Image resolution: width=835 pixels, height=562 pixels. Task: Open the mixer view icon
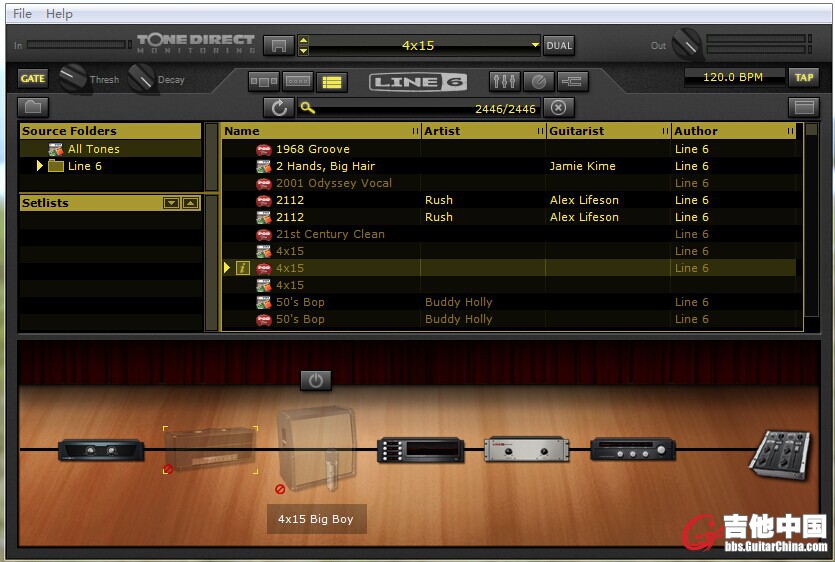tap(504, 81)
